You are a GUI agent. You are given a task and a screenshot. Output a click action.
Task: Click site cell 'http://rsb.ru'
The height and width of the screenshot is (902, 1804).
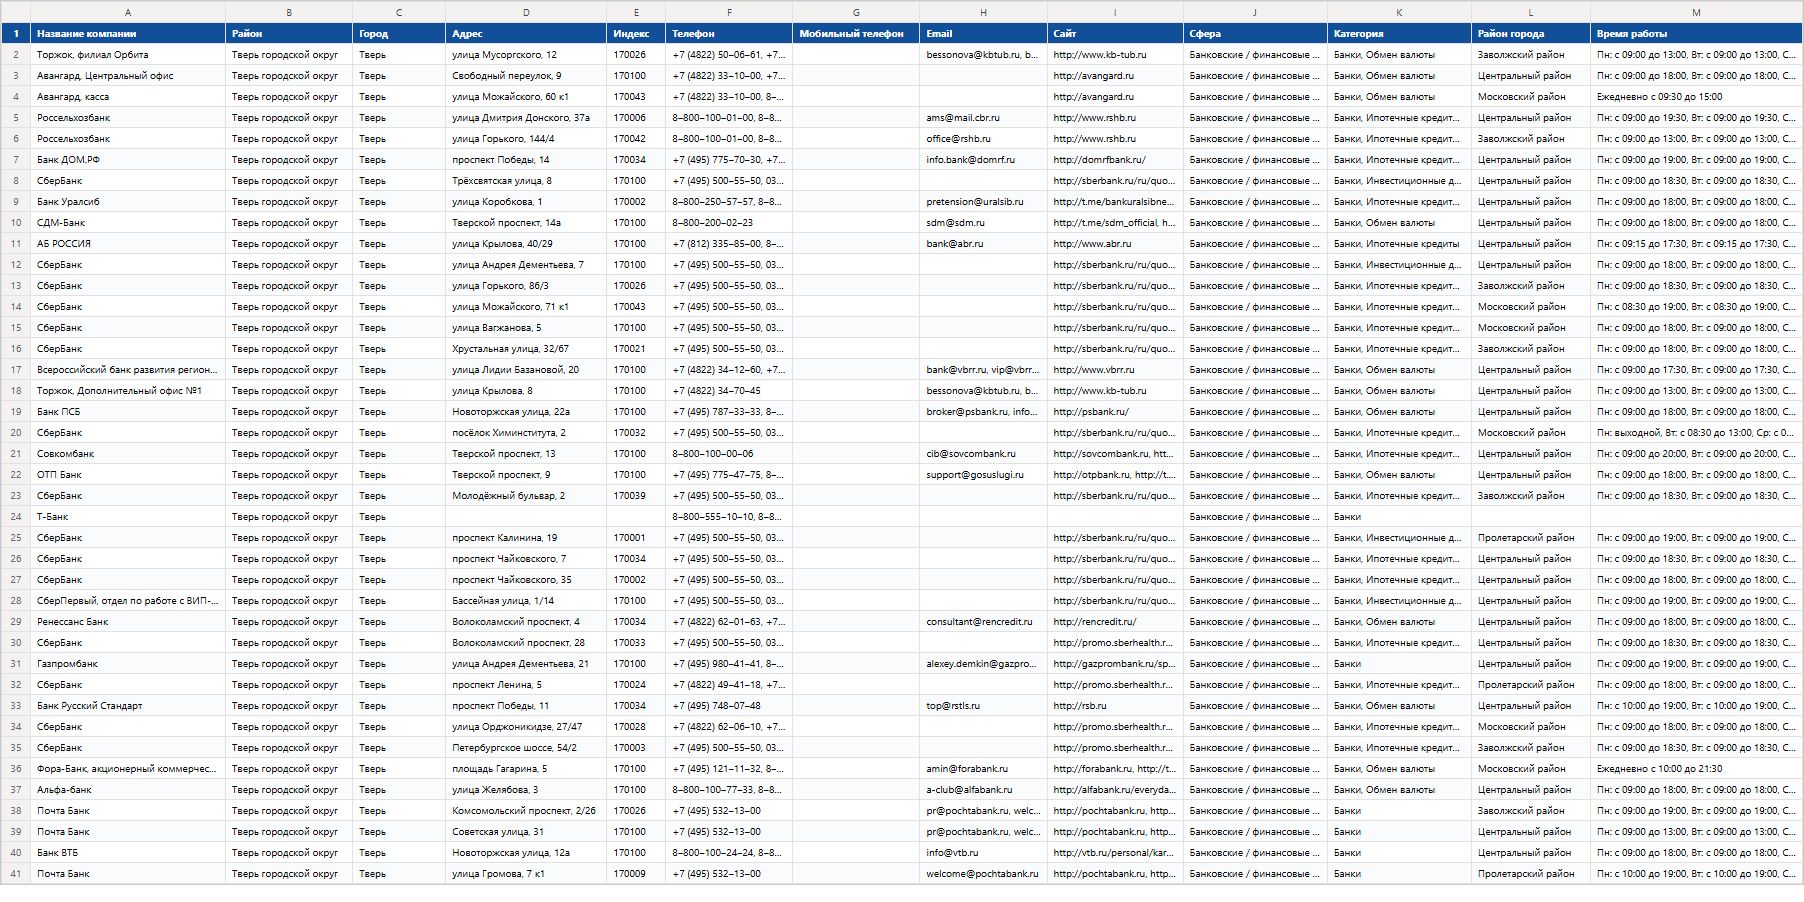(x=1115, y=706)
